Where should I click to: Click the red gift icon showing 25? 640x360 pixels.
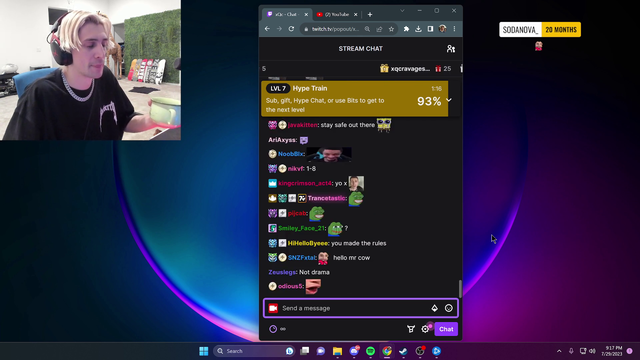pos(438,69)
